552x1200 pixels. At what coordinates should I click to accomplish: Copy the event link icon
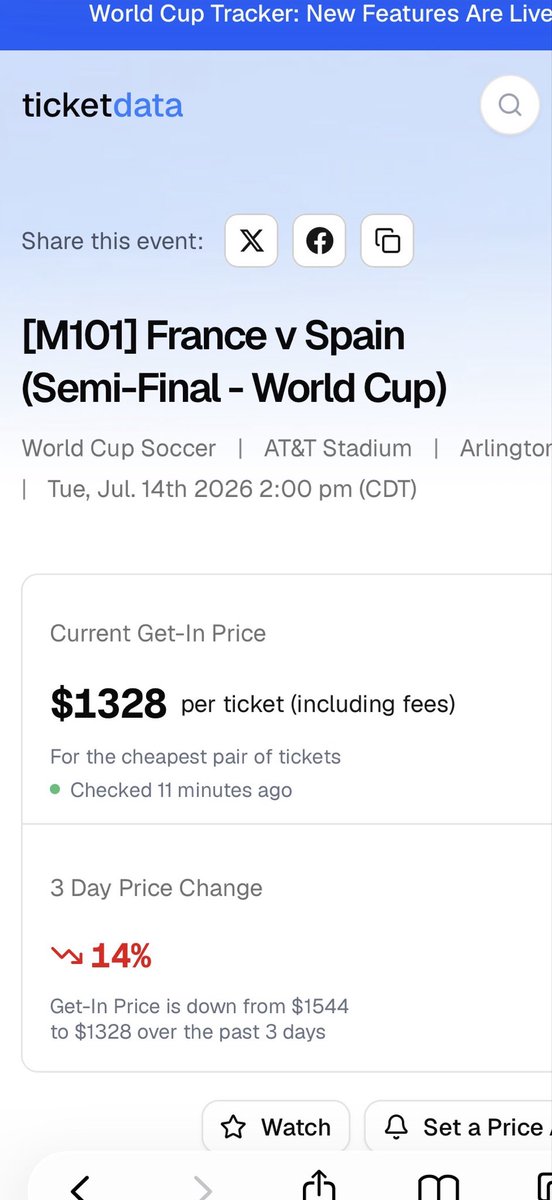pyautogui.click(x=387, y=241)
